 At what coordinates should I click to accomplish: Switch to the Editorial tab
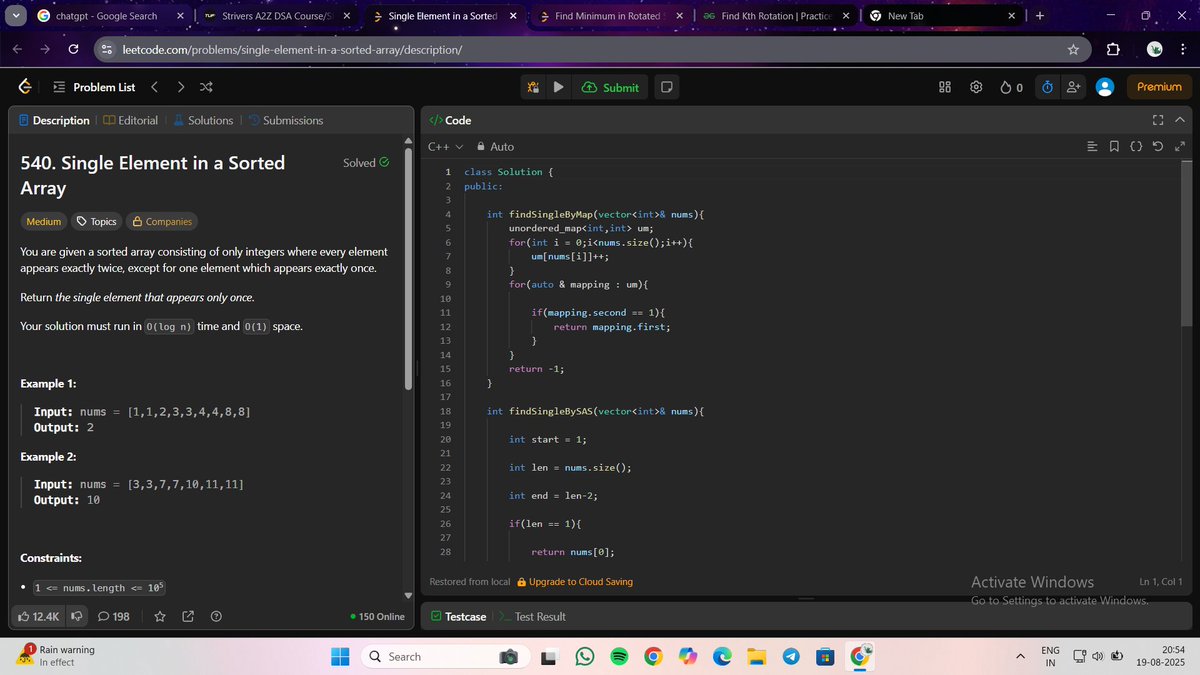point(130,120)
